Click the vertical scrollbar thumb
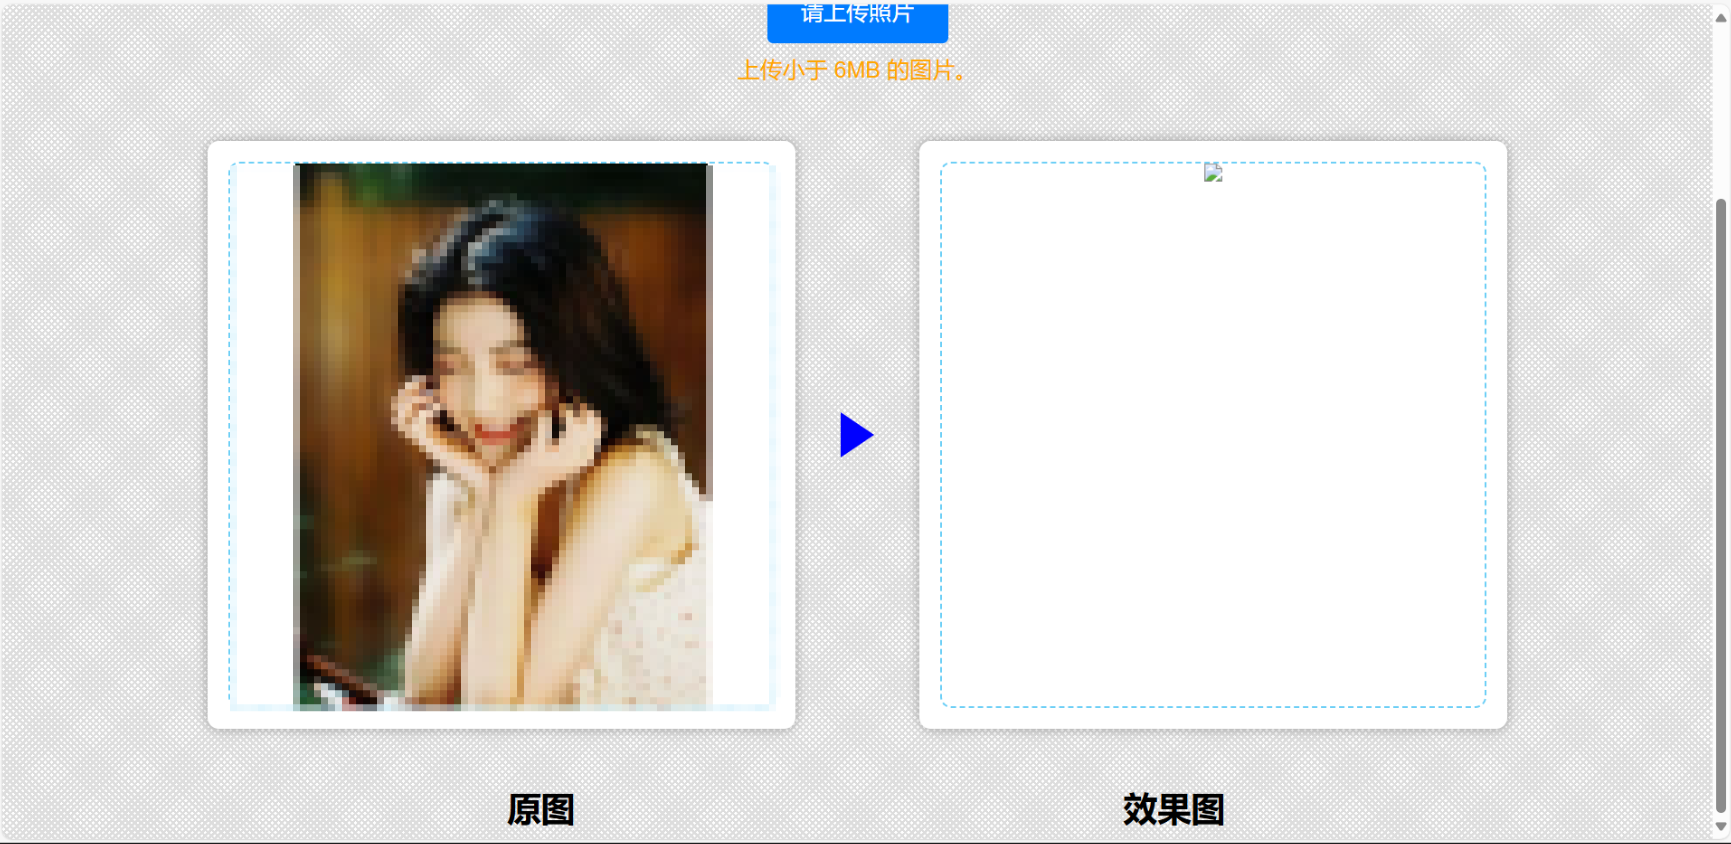The image size is (1731, 844). pyautogui.click(x=1721, y=505)
